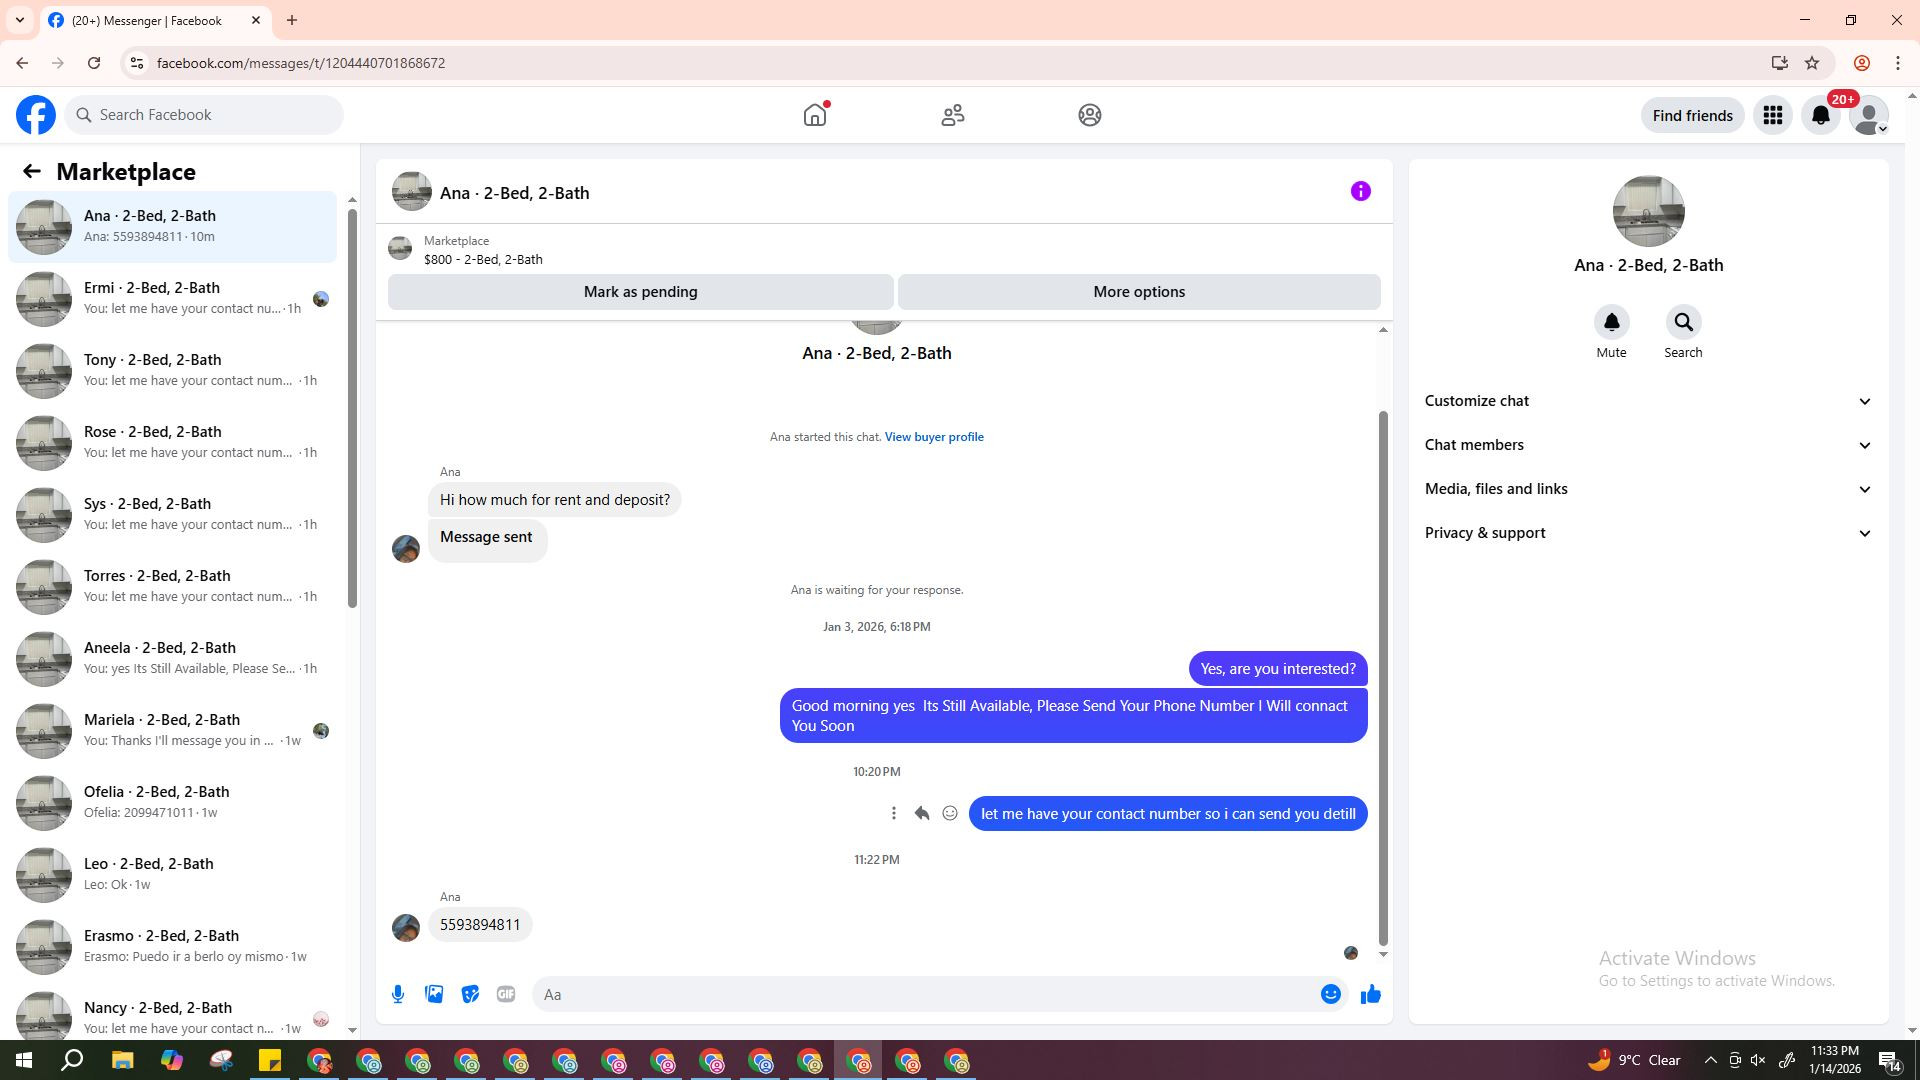Screen dimensions: 1920x1080
Task: Click Mark as pending button
Action: point(640,292)
